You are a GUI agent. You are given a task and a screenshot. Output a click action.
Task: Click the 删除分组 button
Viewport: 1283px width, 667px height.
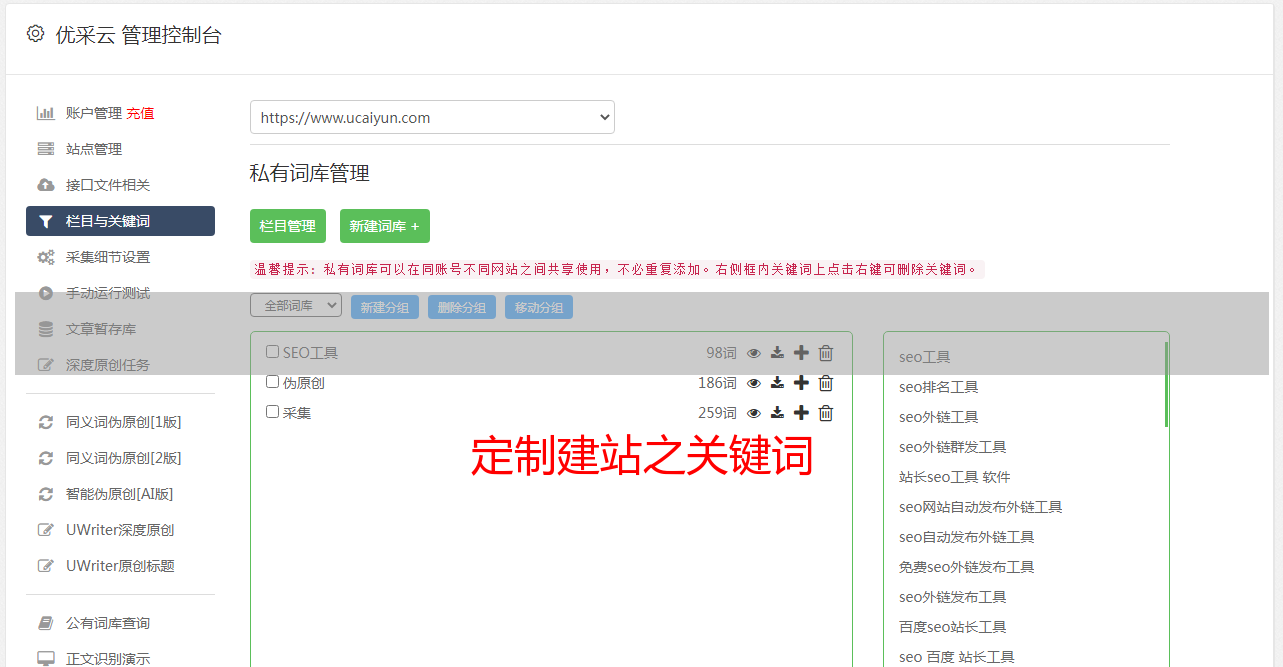point(462,307)
